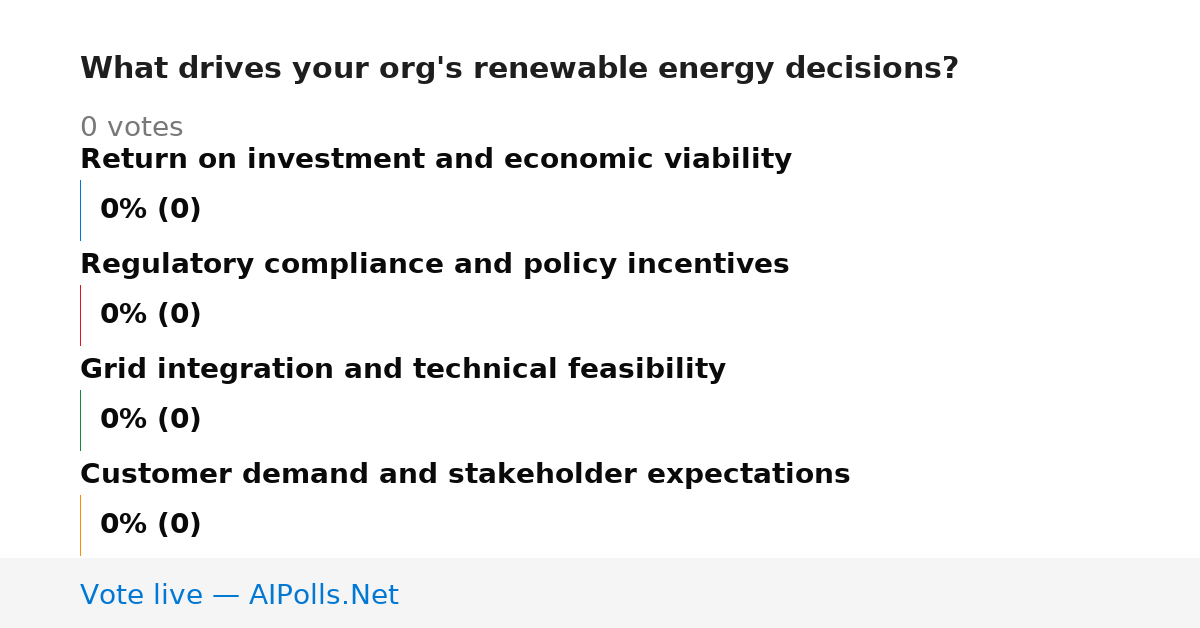
Task: Choose "Grid integration and technical feasibility" option
Action: pyautogui.click(x=403, y=370)
